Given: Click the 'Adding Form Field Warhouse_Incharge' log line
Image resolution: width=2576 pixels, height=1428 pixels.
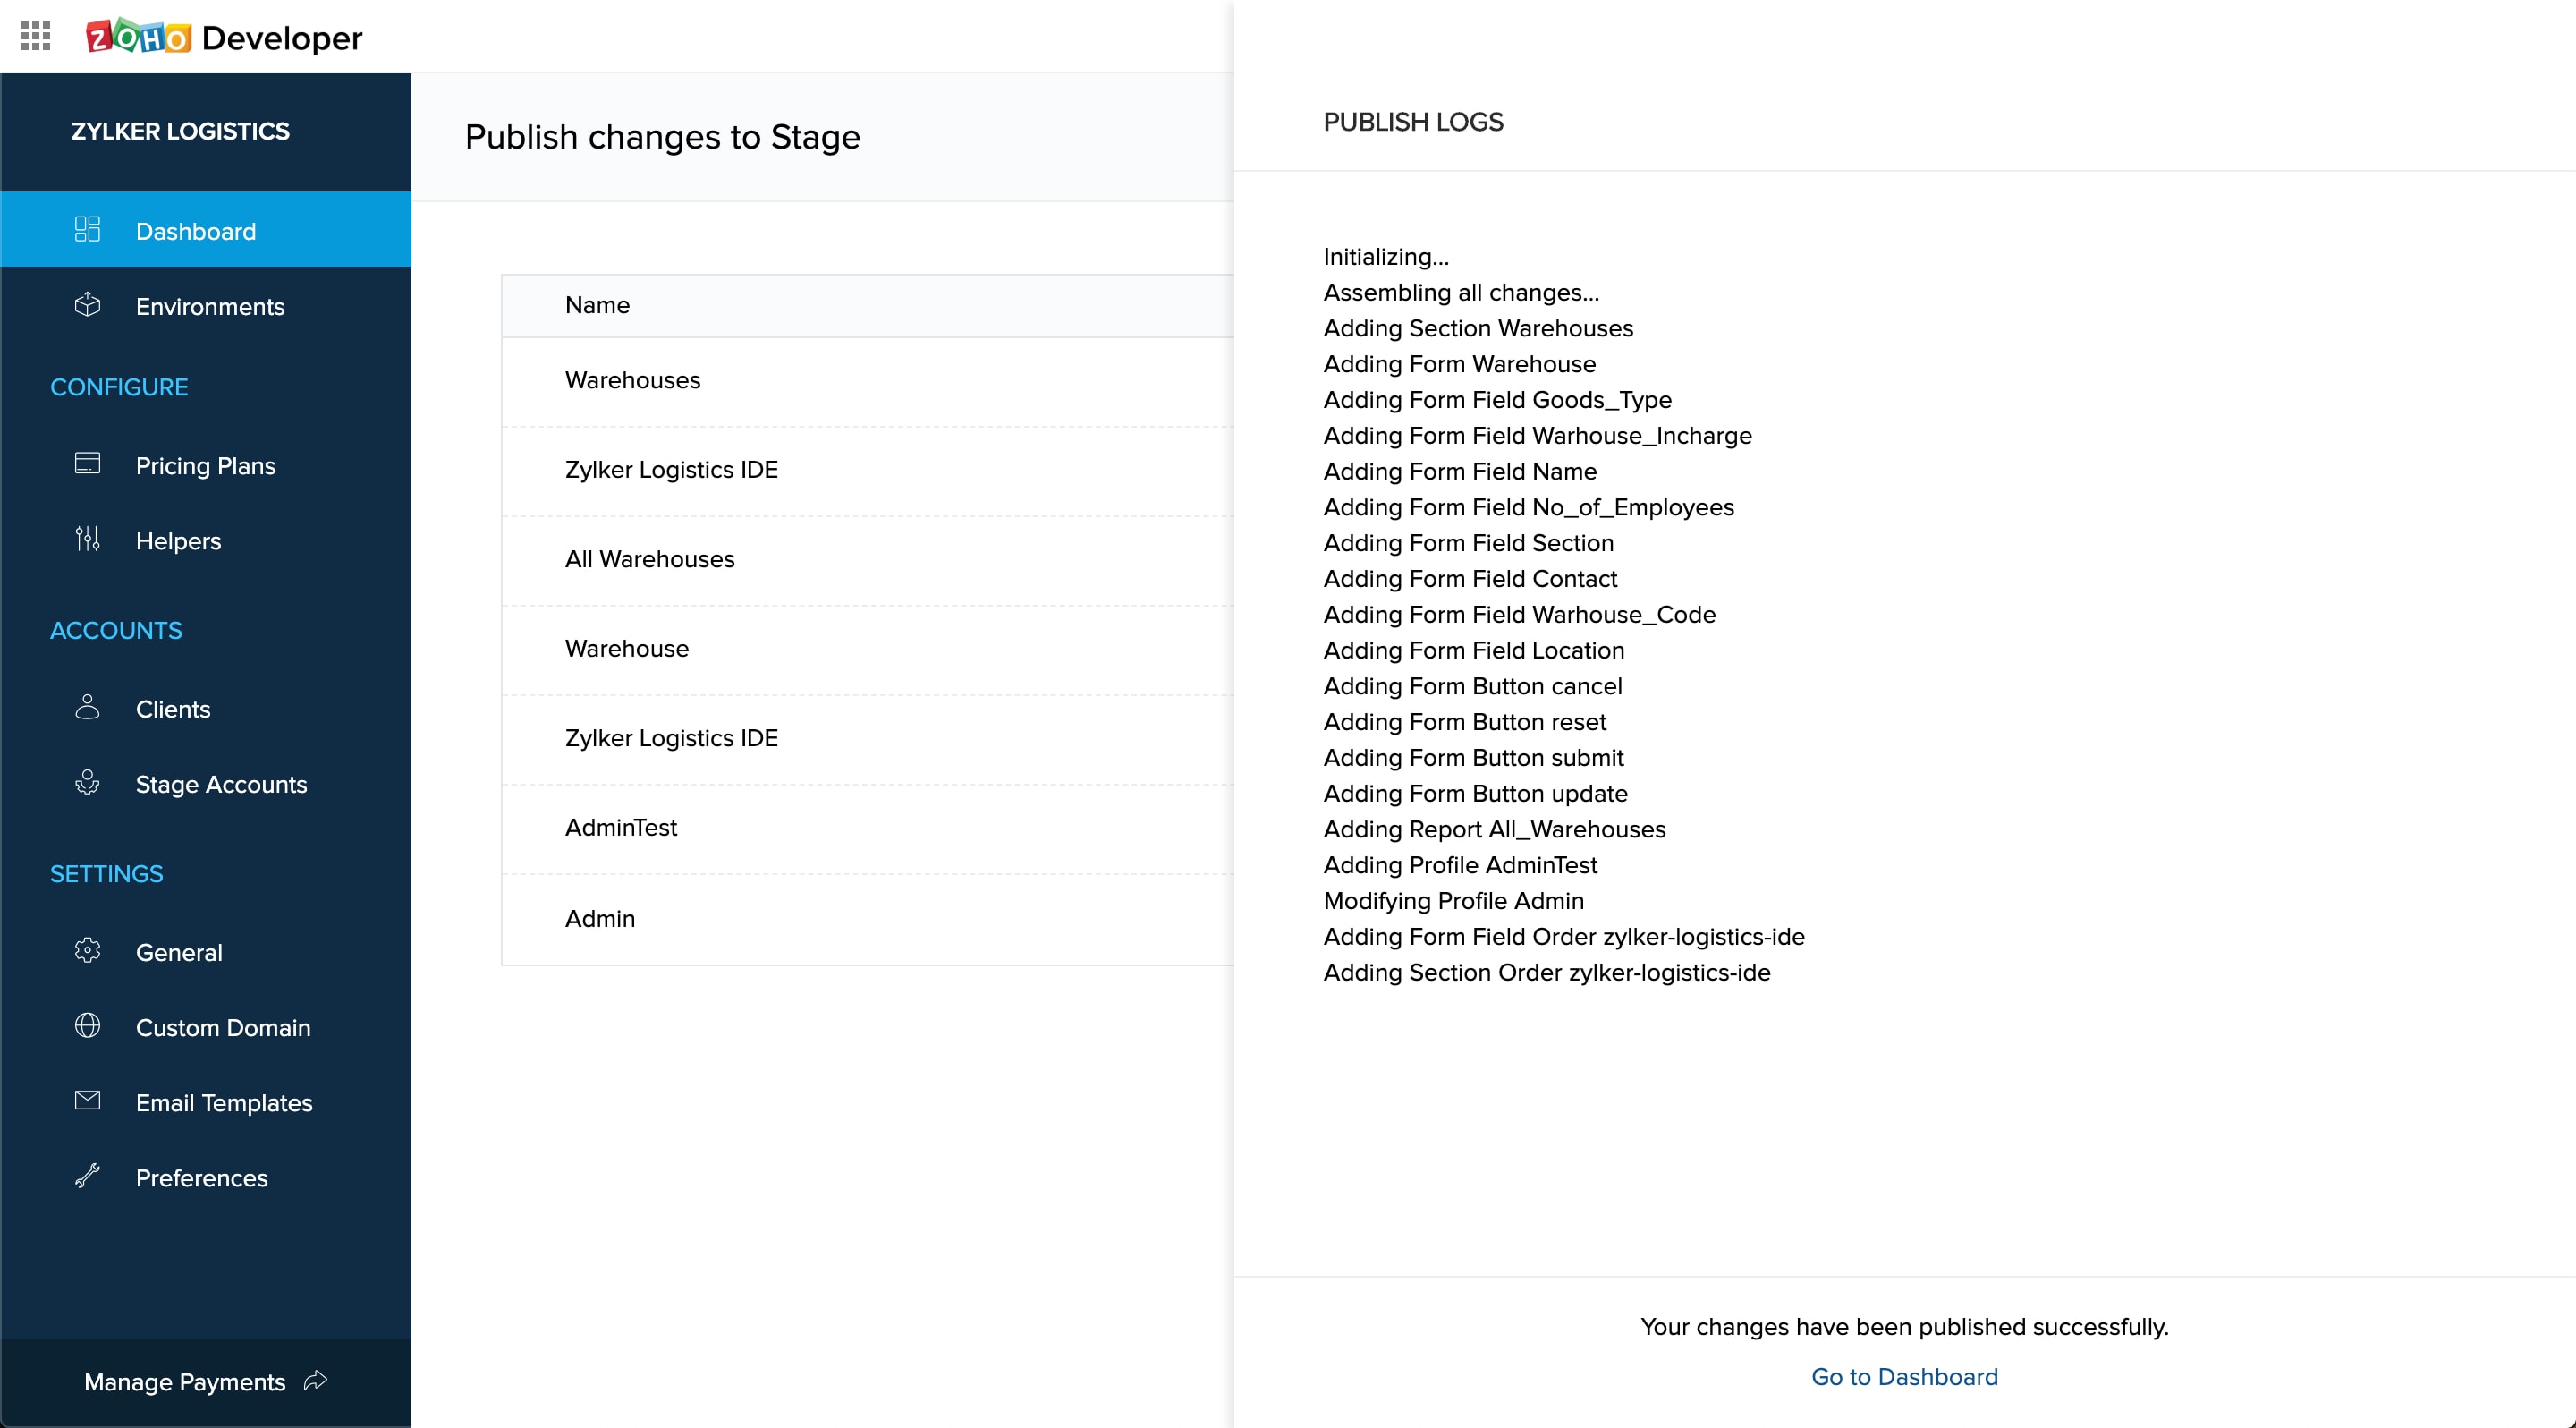Looking at the screenshot, I should [x=1537, y=436].
